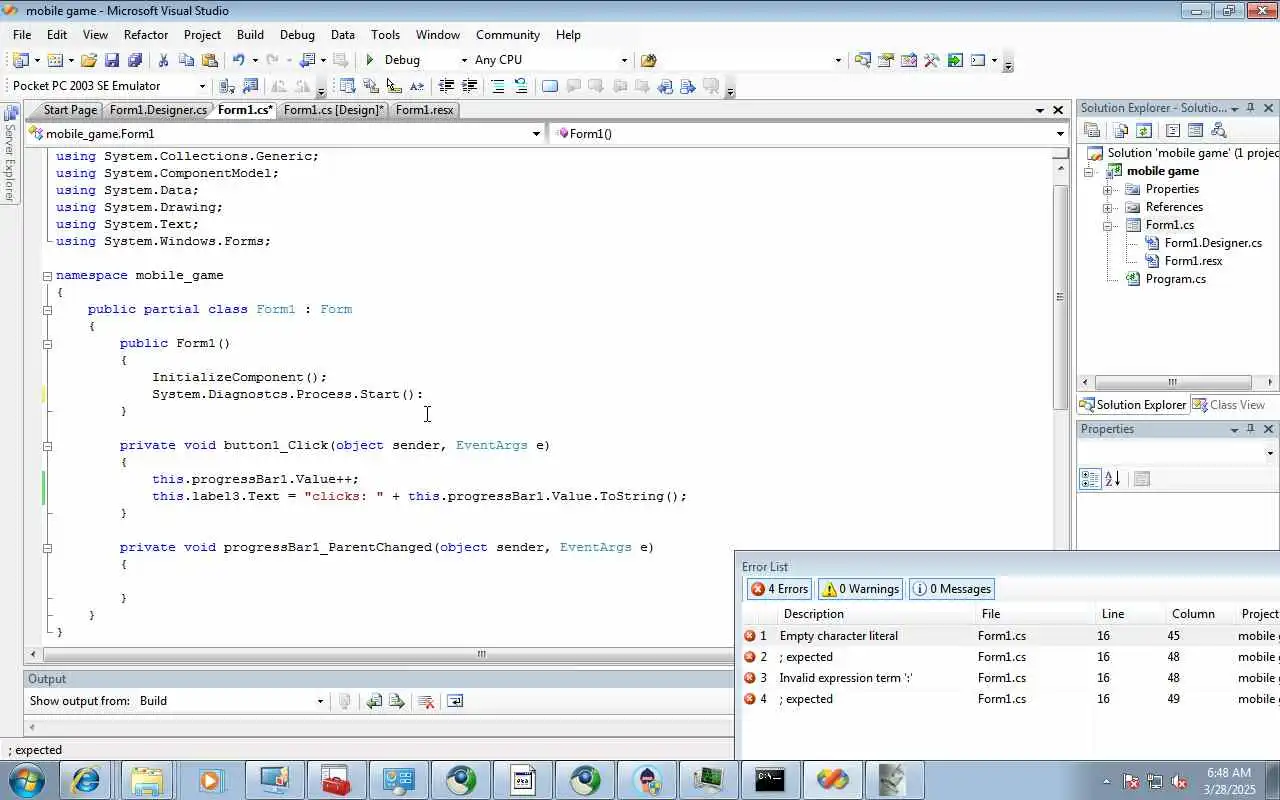Click the Clear All icon in Output
This screenshot has height=800, width=1280.
426,701
